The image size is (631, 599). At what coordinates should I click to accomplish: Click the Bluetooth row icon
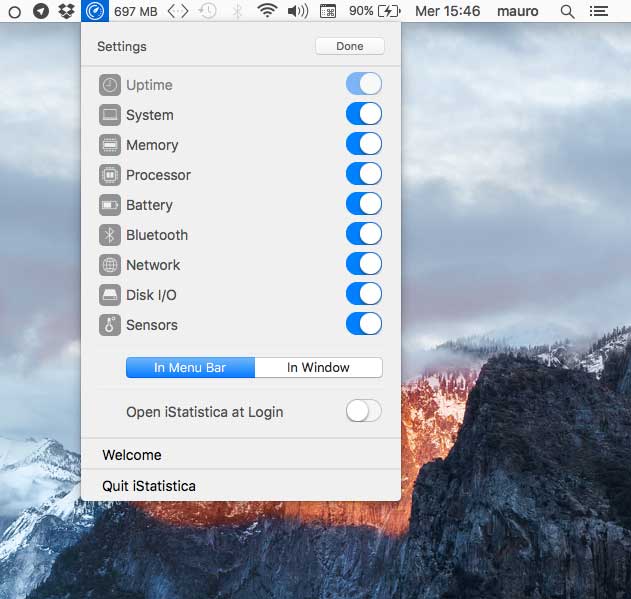[x=110, y=235]
